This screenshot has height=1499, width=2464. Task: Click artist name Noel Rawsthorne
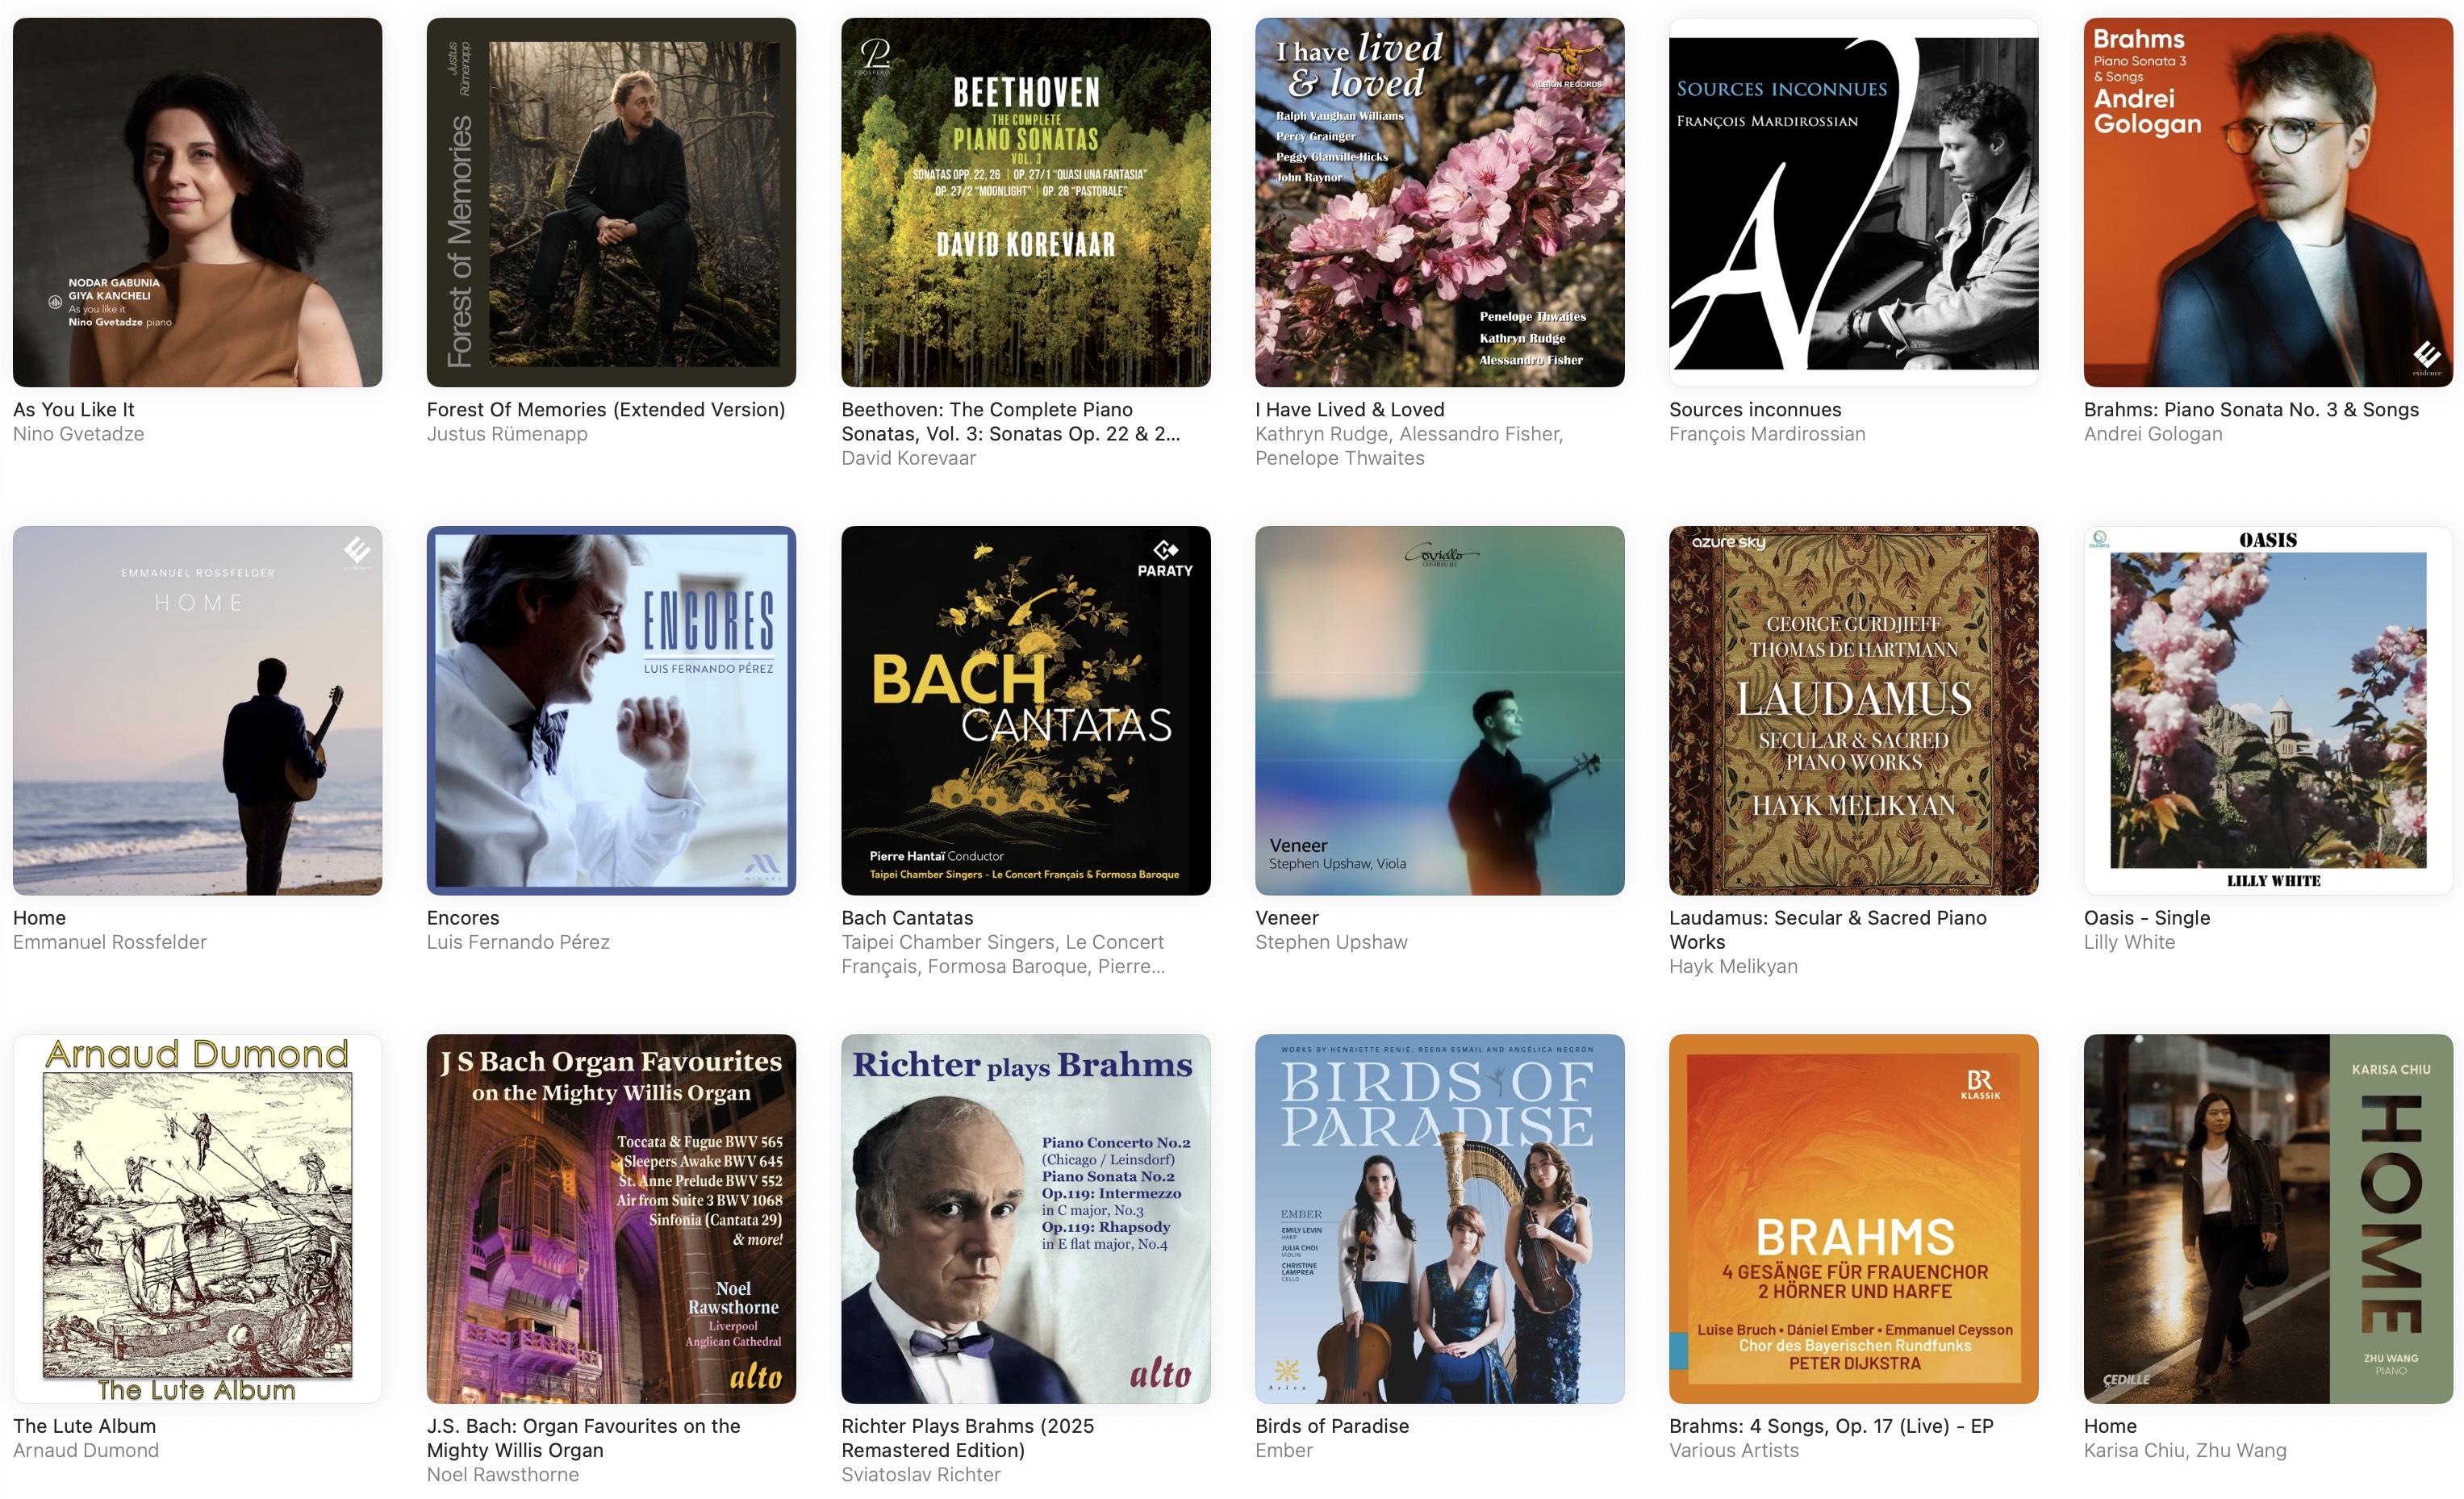coord(502,1474)
